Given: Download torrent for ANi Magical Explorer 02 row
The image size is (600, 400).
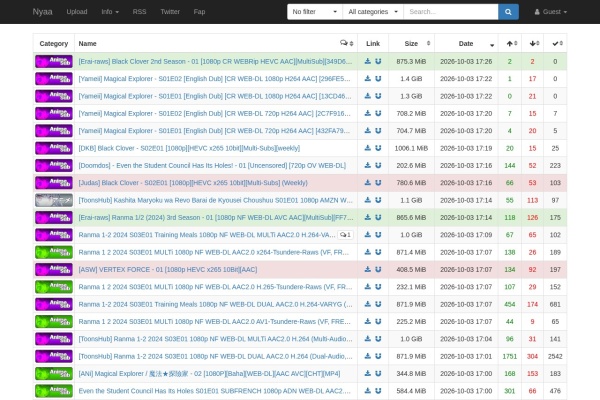Looking at the screenshot, I should pyautogui.click(x=368, y=374).
